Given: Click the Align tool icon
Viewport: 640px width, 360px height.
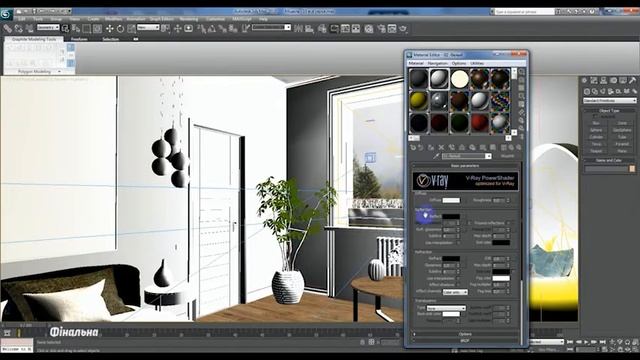Looking at the screenshot, I should point(309,29).
